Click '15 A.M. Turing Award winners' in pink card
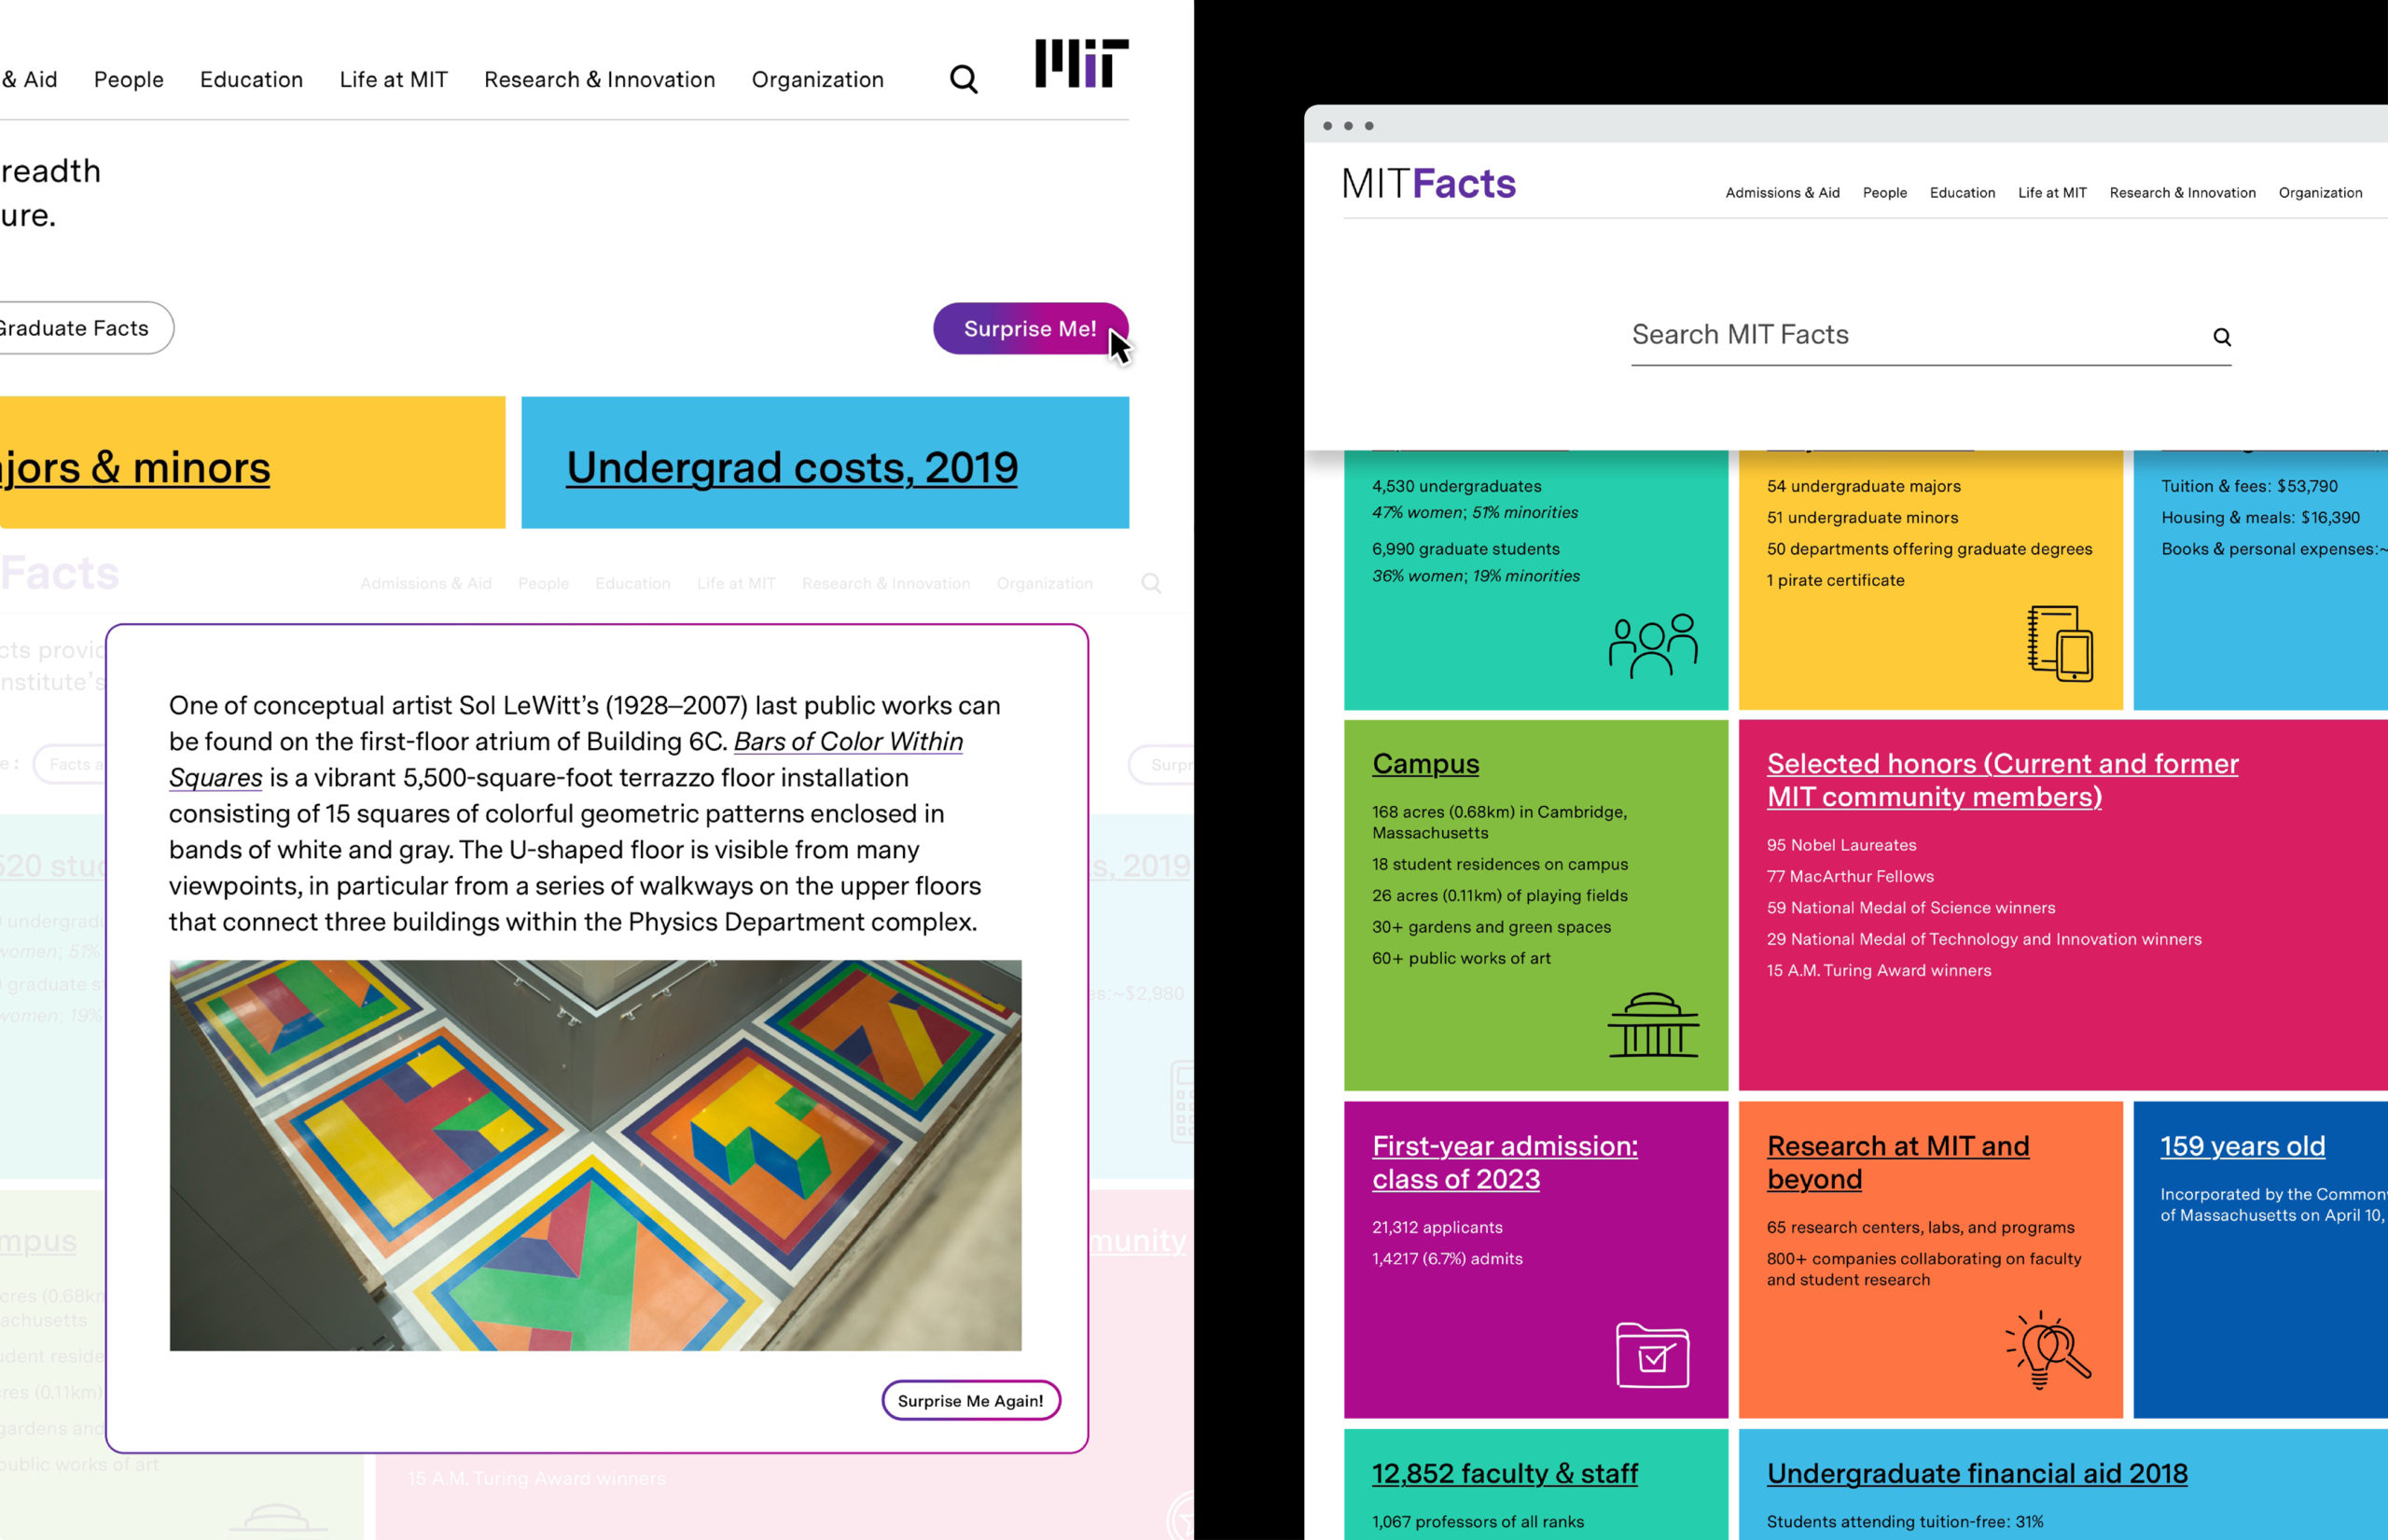The image size is (2388, 1540). [x=1878, y=970]
